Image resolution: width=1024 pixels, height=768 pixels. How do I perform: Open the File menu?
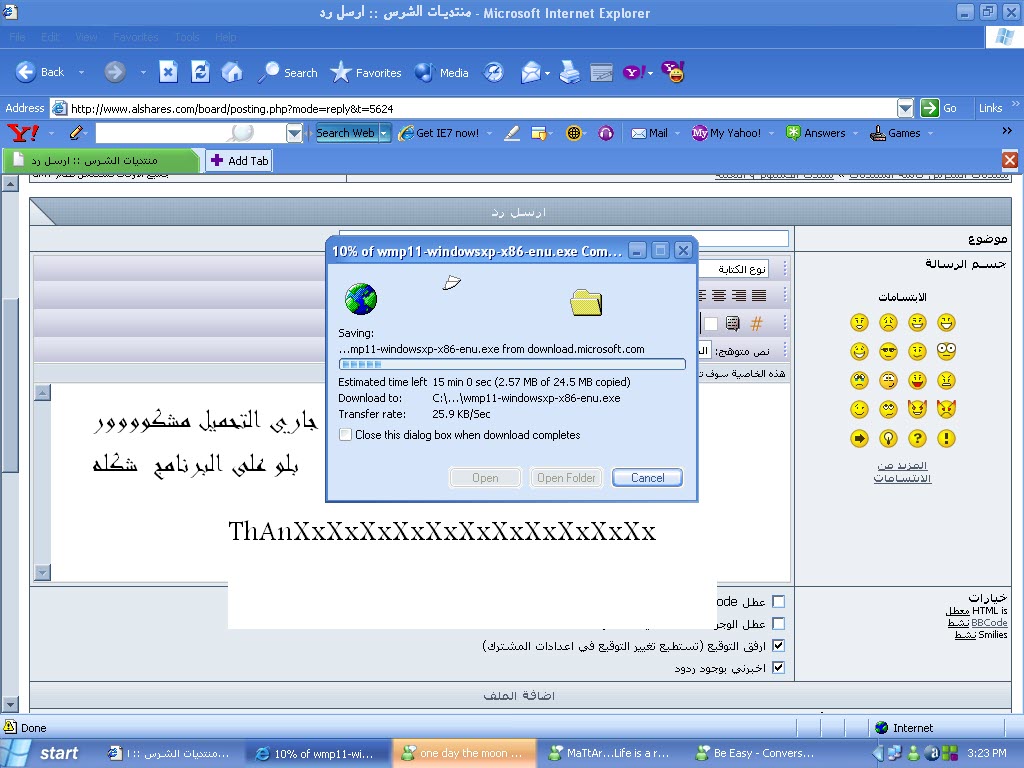tap(18, 37)
